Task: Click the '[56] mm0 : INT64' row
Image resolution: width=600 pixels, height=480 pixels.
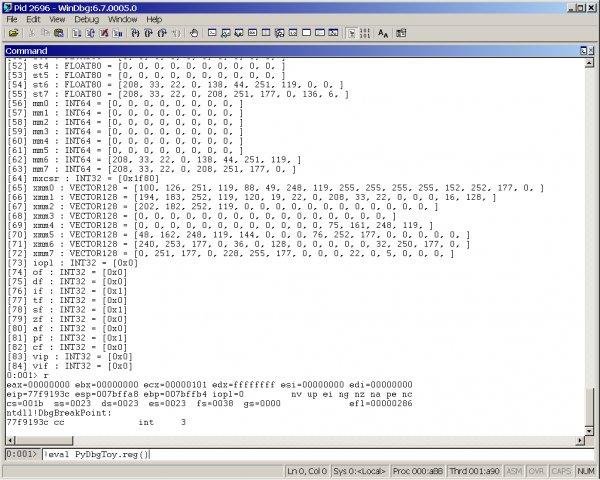Action: 125,103
